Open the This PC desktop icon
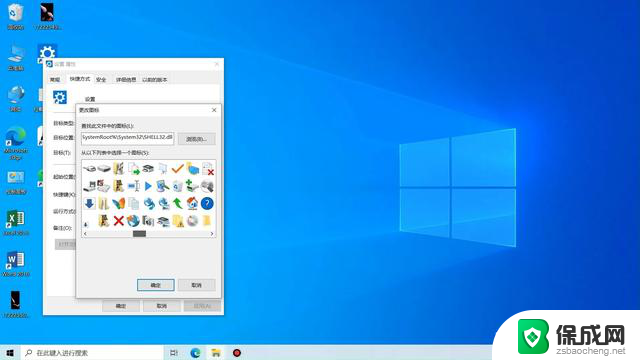The height and width of the screenshot is (360, 640). [16, 58]
